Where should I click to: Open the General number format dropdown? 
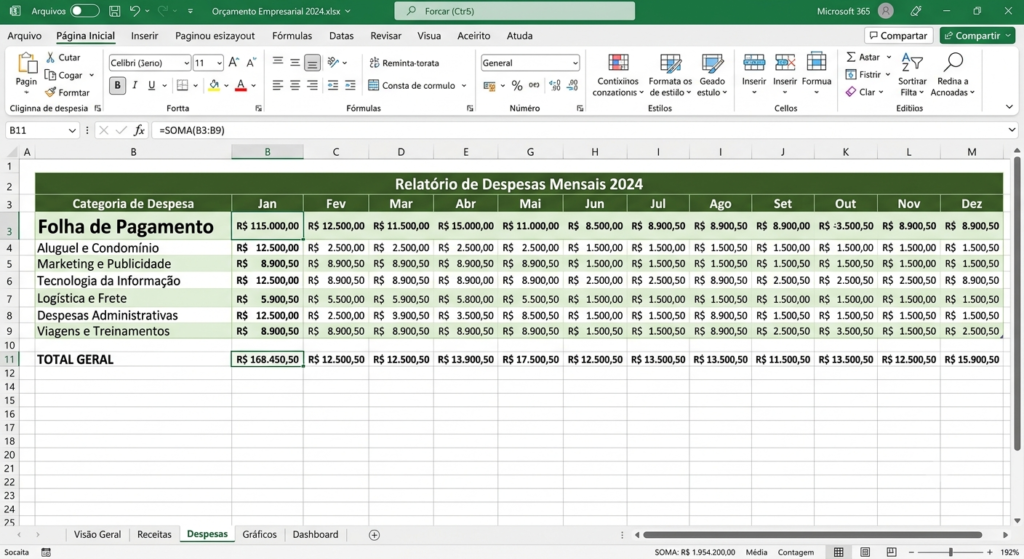[x=575, y=63]
